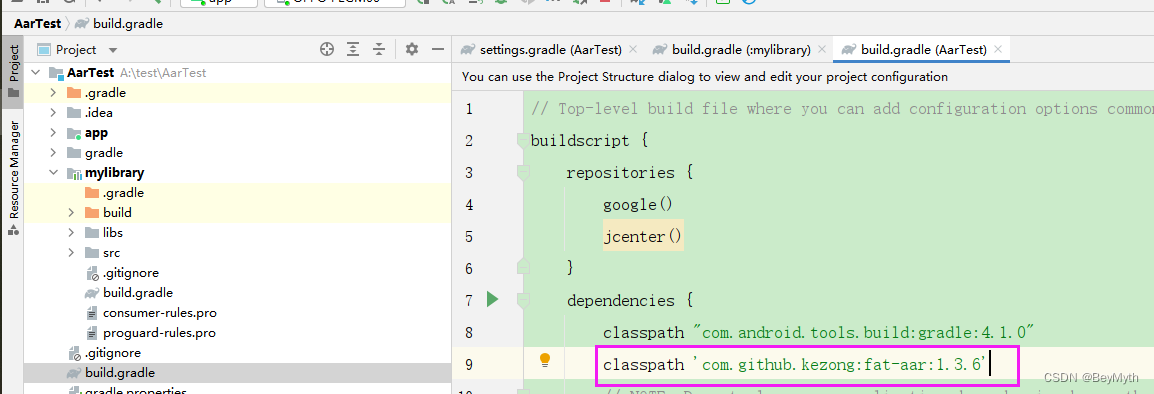1154x394 pixels.
Task: Click the Project Structure notification banner
Action: pos(802,77)
